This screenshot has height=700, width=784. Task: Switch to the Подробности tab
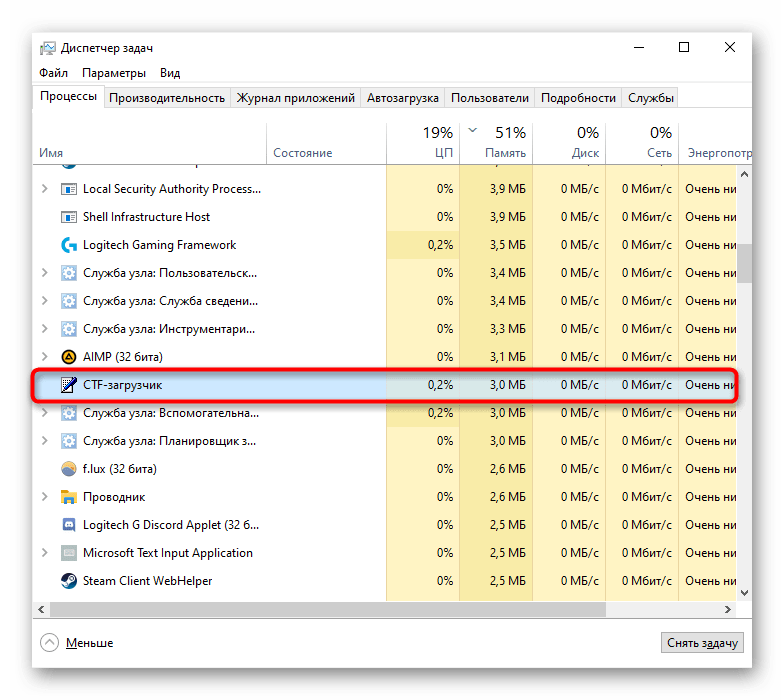click(x=578, y=98)
